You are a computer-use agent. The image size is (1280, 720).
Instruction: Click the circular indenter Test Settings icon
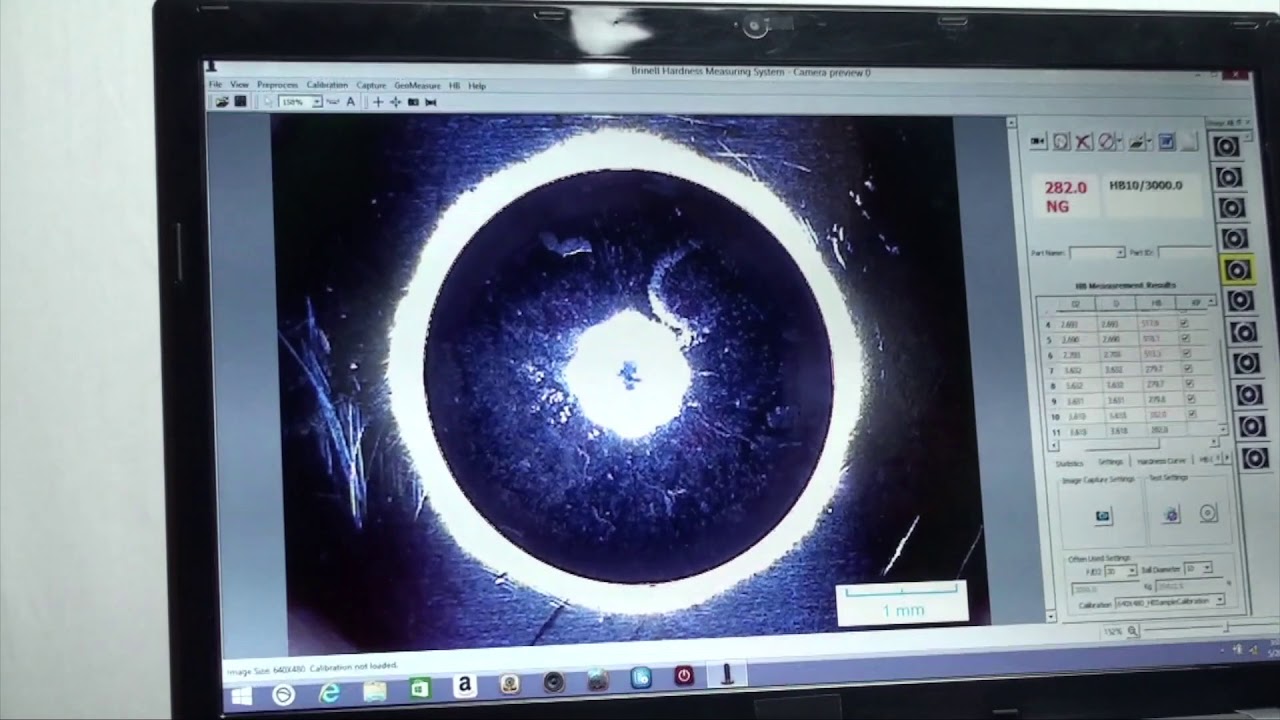1208,514
